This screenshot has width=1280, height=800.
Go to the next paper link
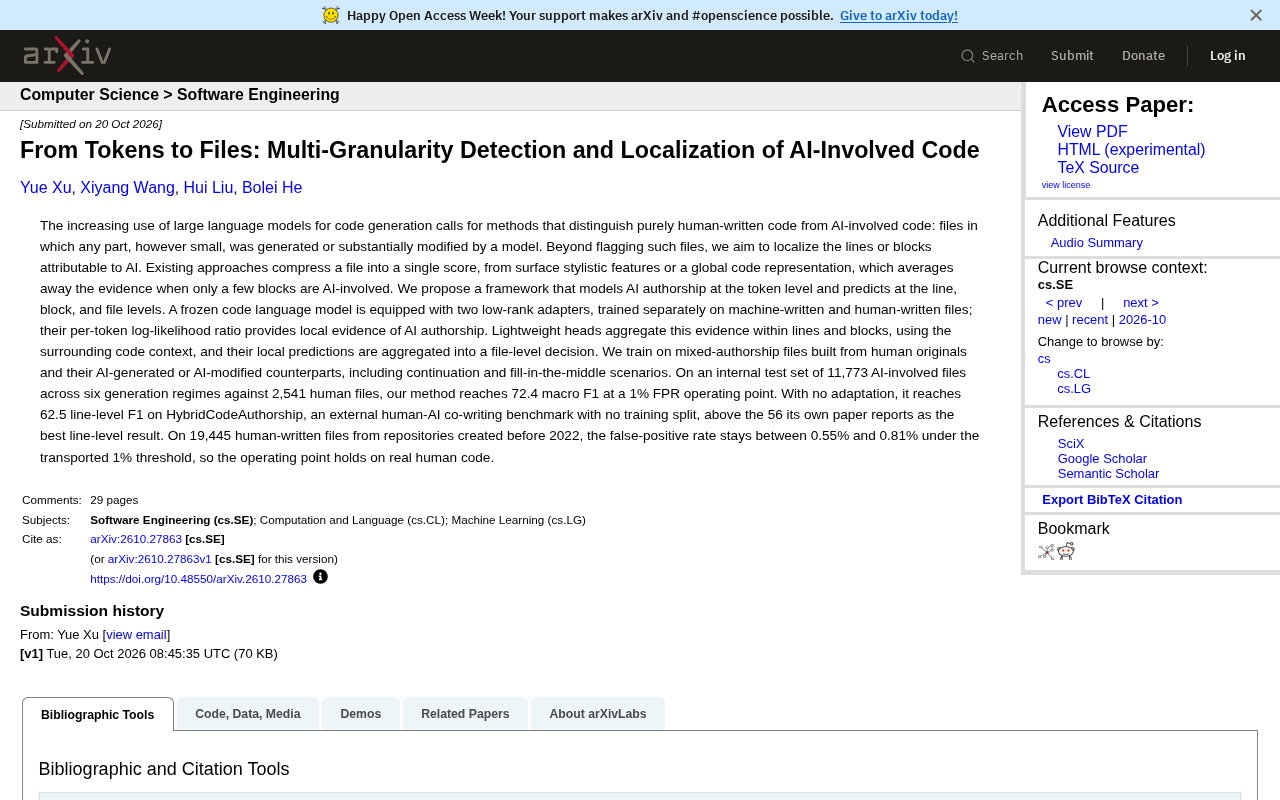(1141, 303)
